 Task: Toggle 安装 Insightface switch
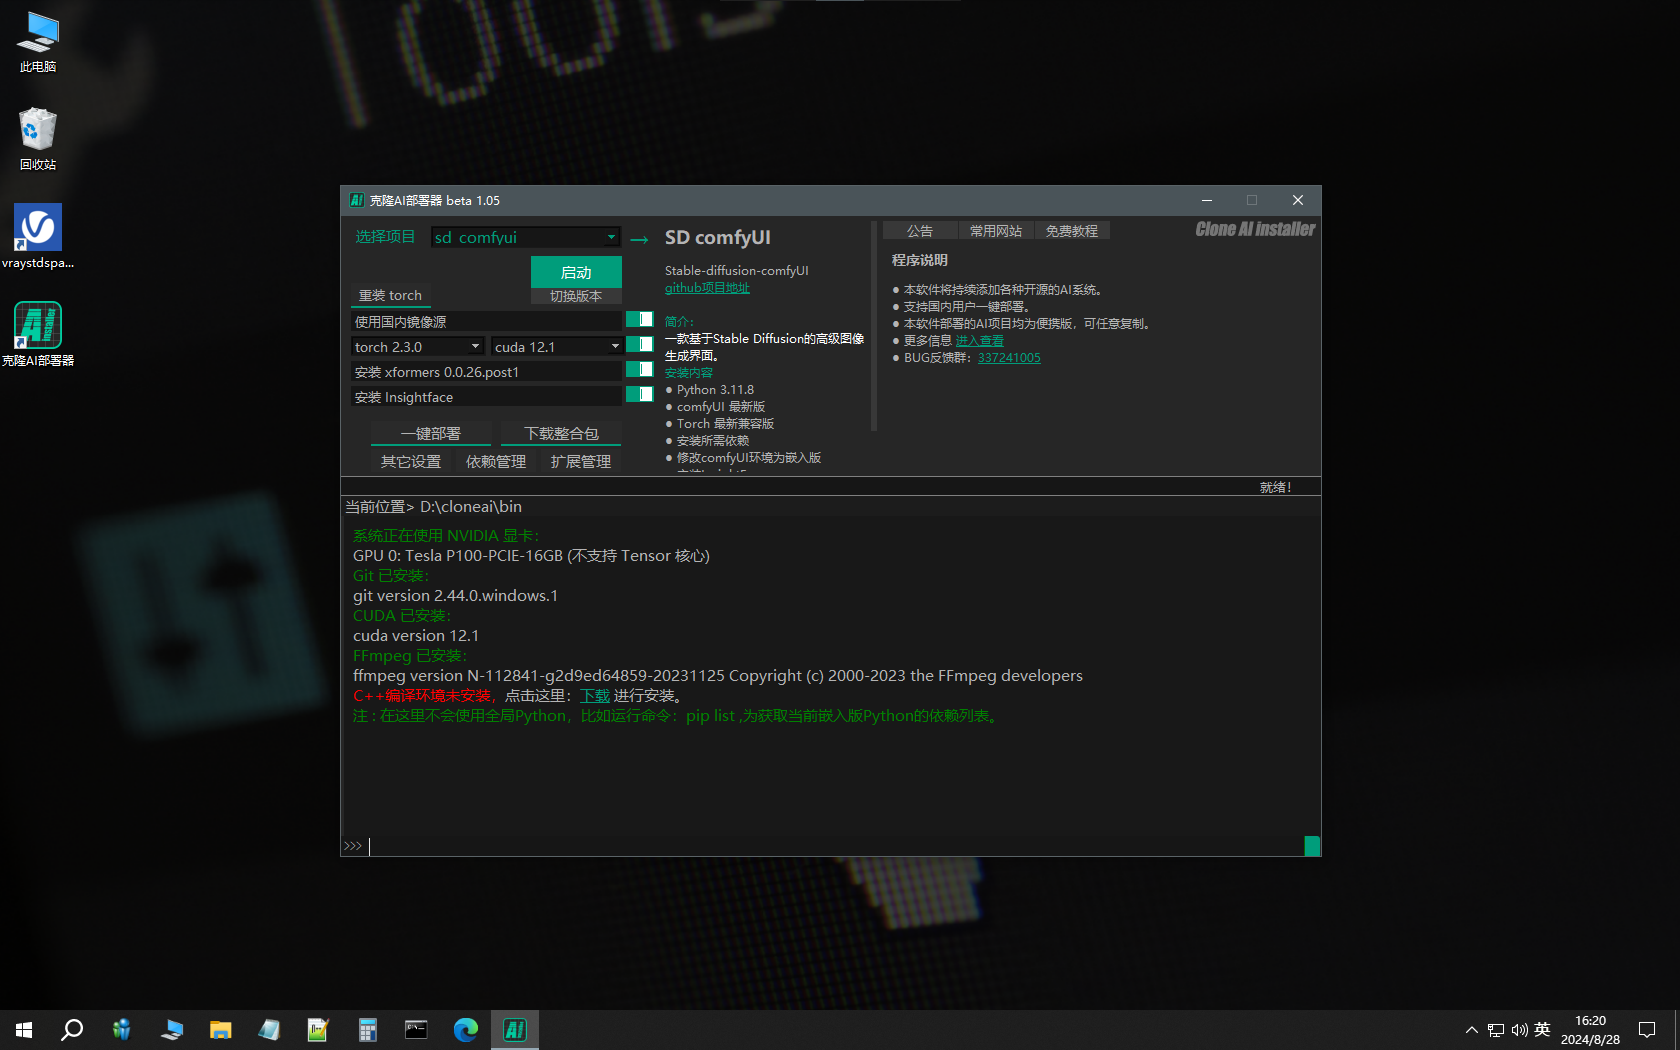point(639,394)
